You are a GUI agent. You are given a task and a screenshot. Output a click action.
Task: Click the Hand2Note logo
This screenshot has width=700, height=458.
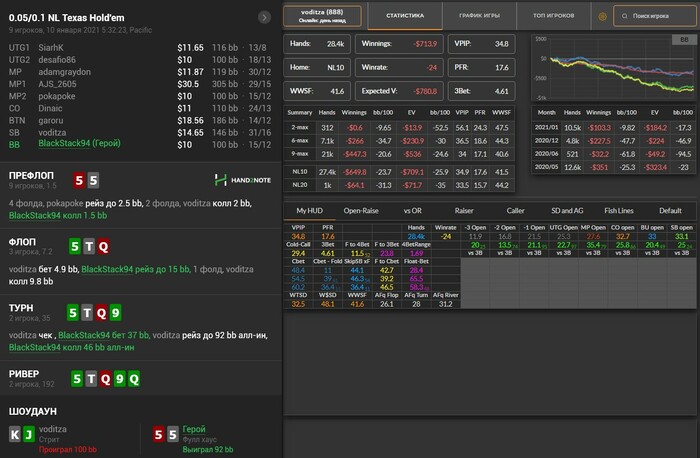pyautogui.click(x=243, y=180)
